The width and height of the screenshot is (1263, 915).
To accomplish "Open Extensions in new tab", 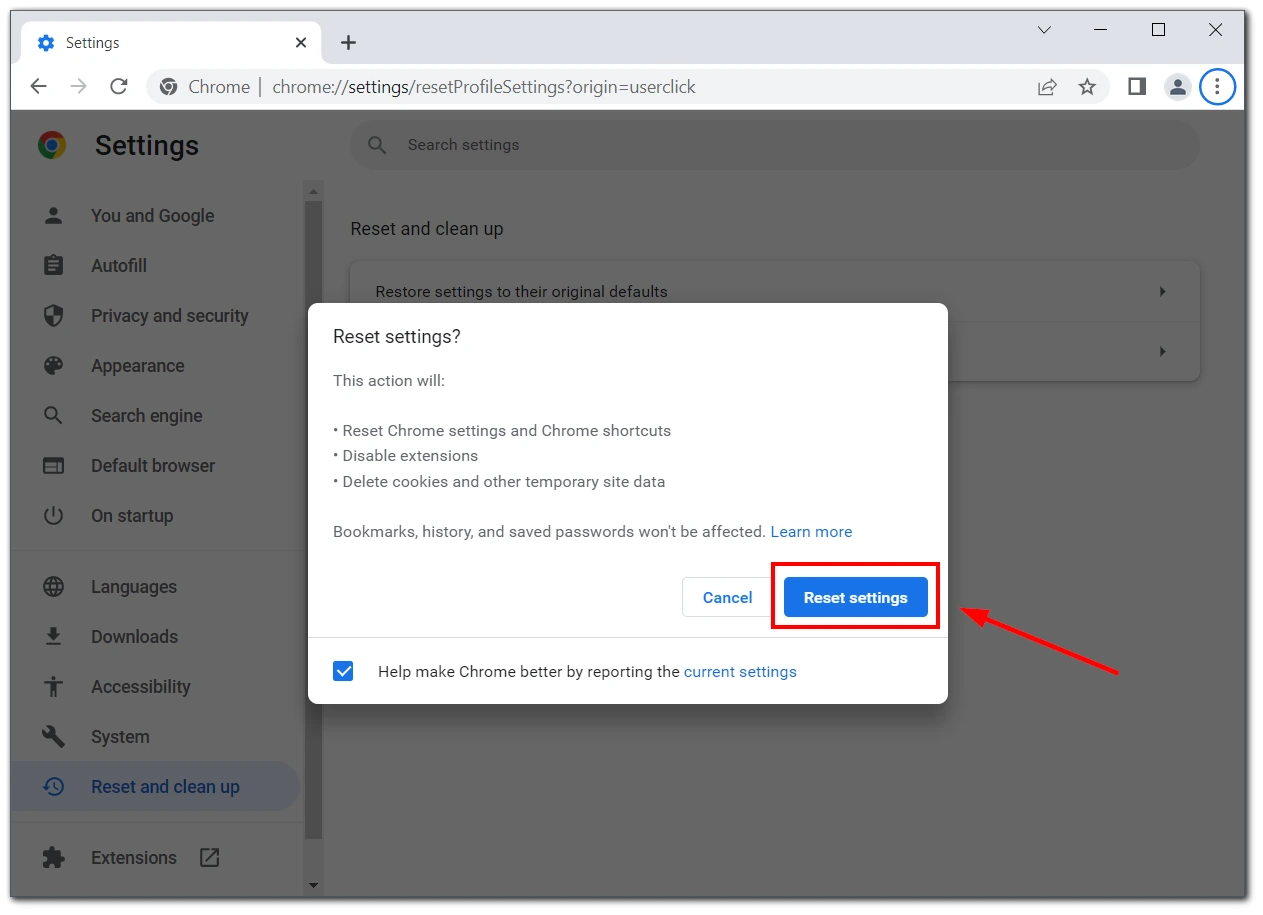I will [x=134, y=858].
